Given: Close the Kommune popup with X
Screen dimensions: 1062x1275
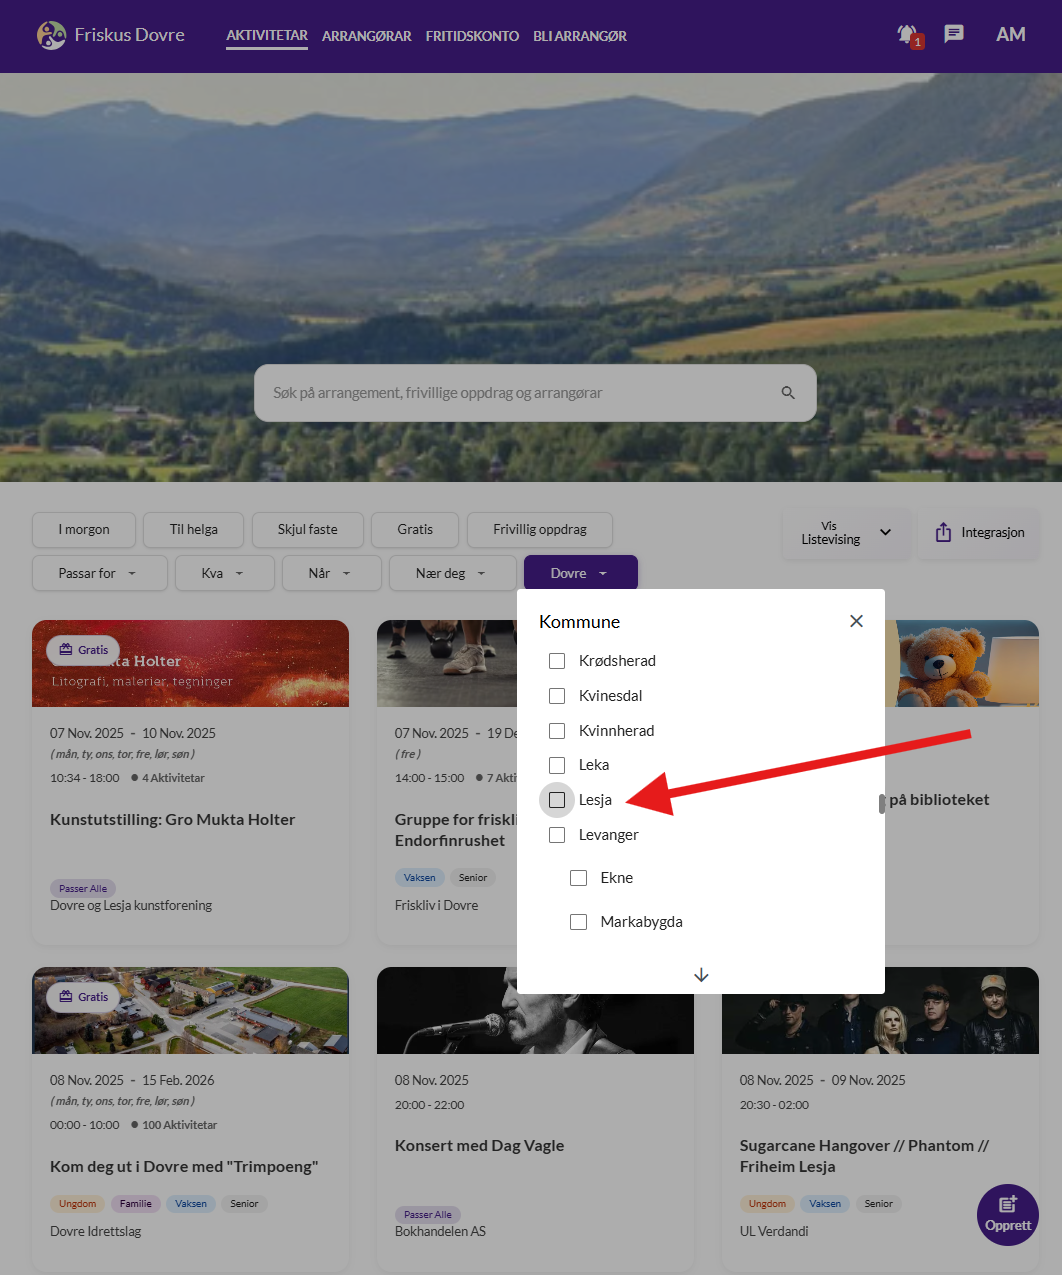Looking at the screenshot, I should [856, 621].
